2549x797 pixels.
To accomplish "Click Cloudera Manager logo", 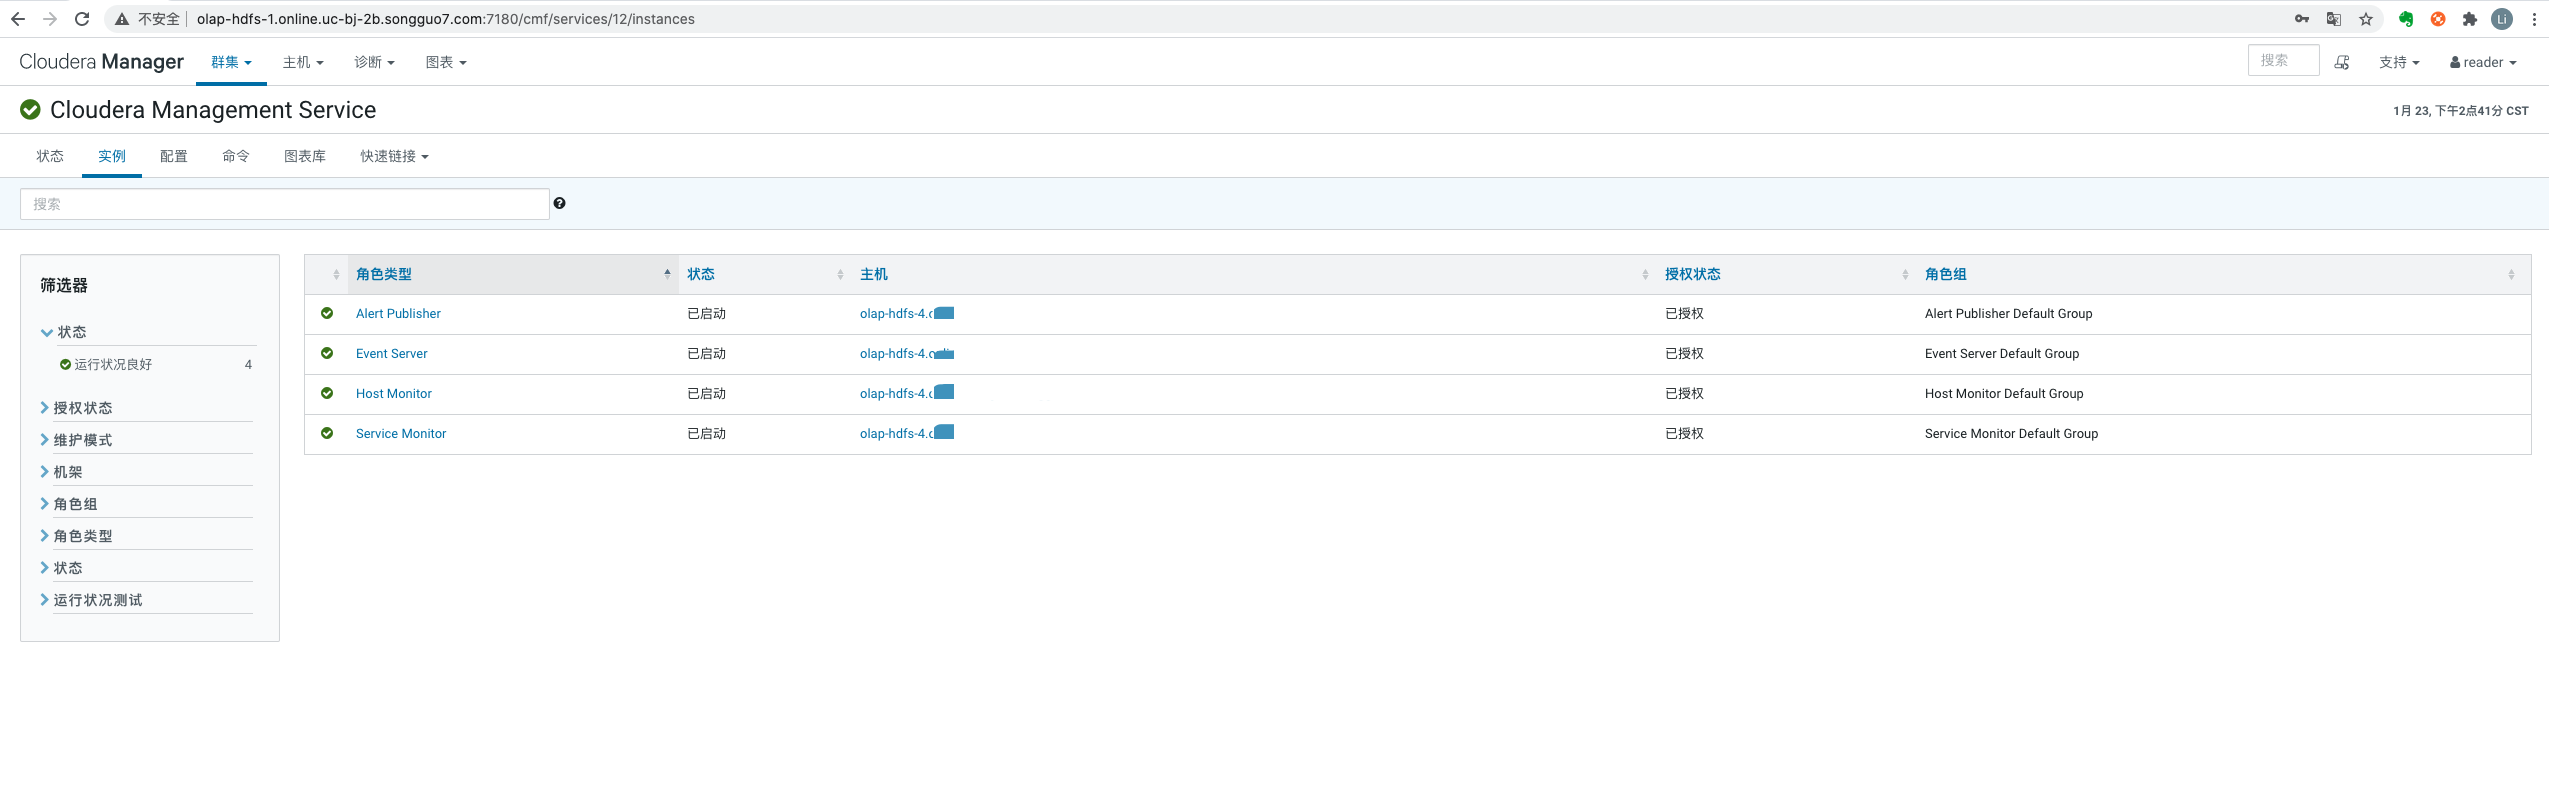I will coord(102,61).
